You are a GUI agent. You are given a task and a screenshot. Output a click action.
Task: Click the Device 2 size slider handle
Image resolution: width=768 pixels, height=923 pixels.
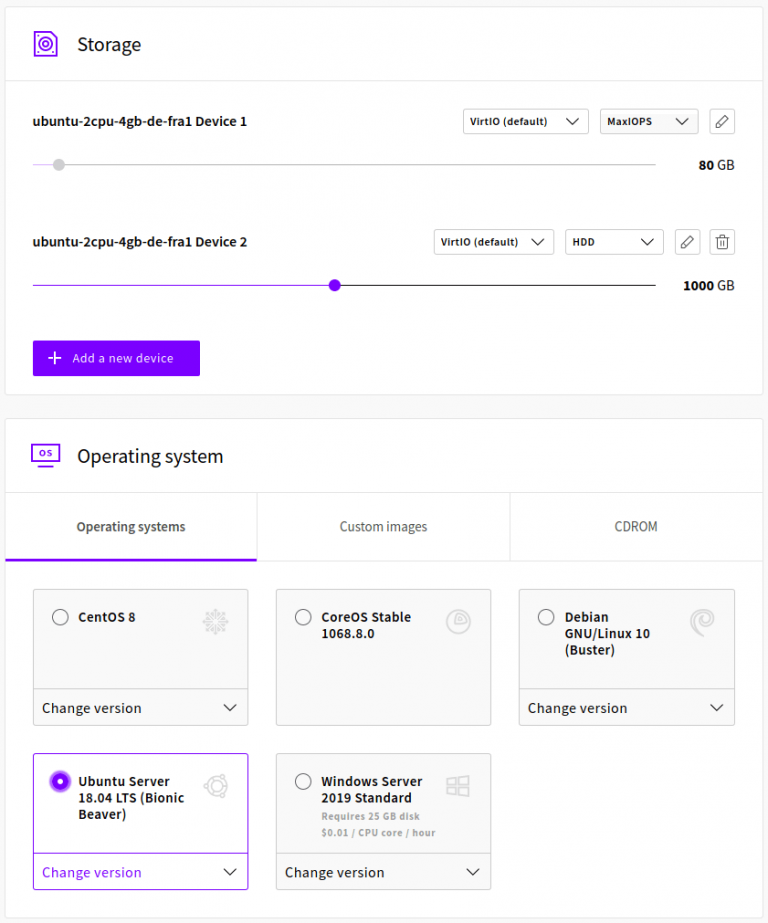[335, 285]
